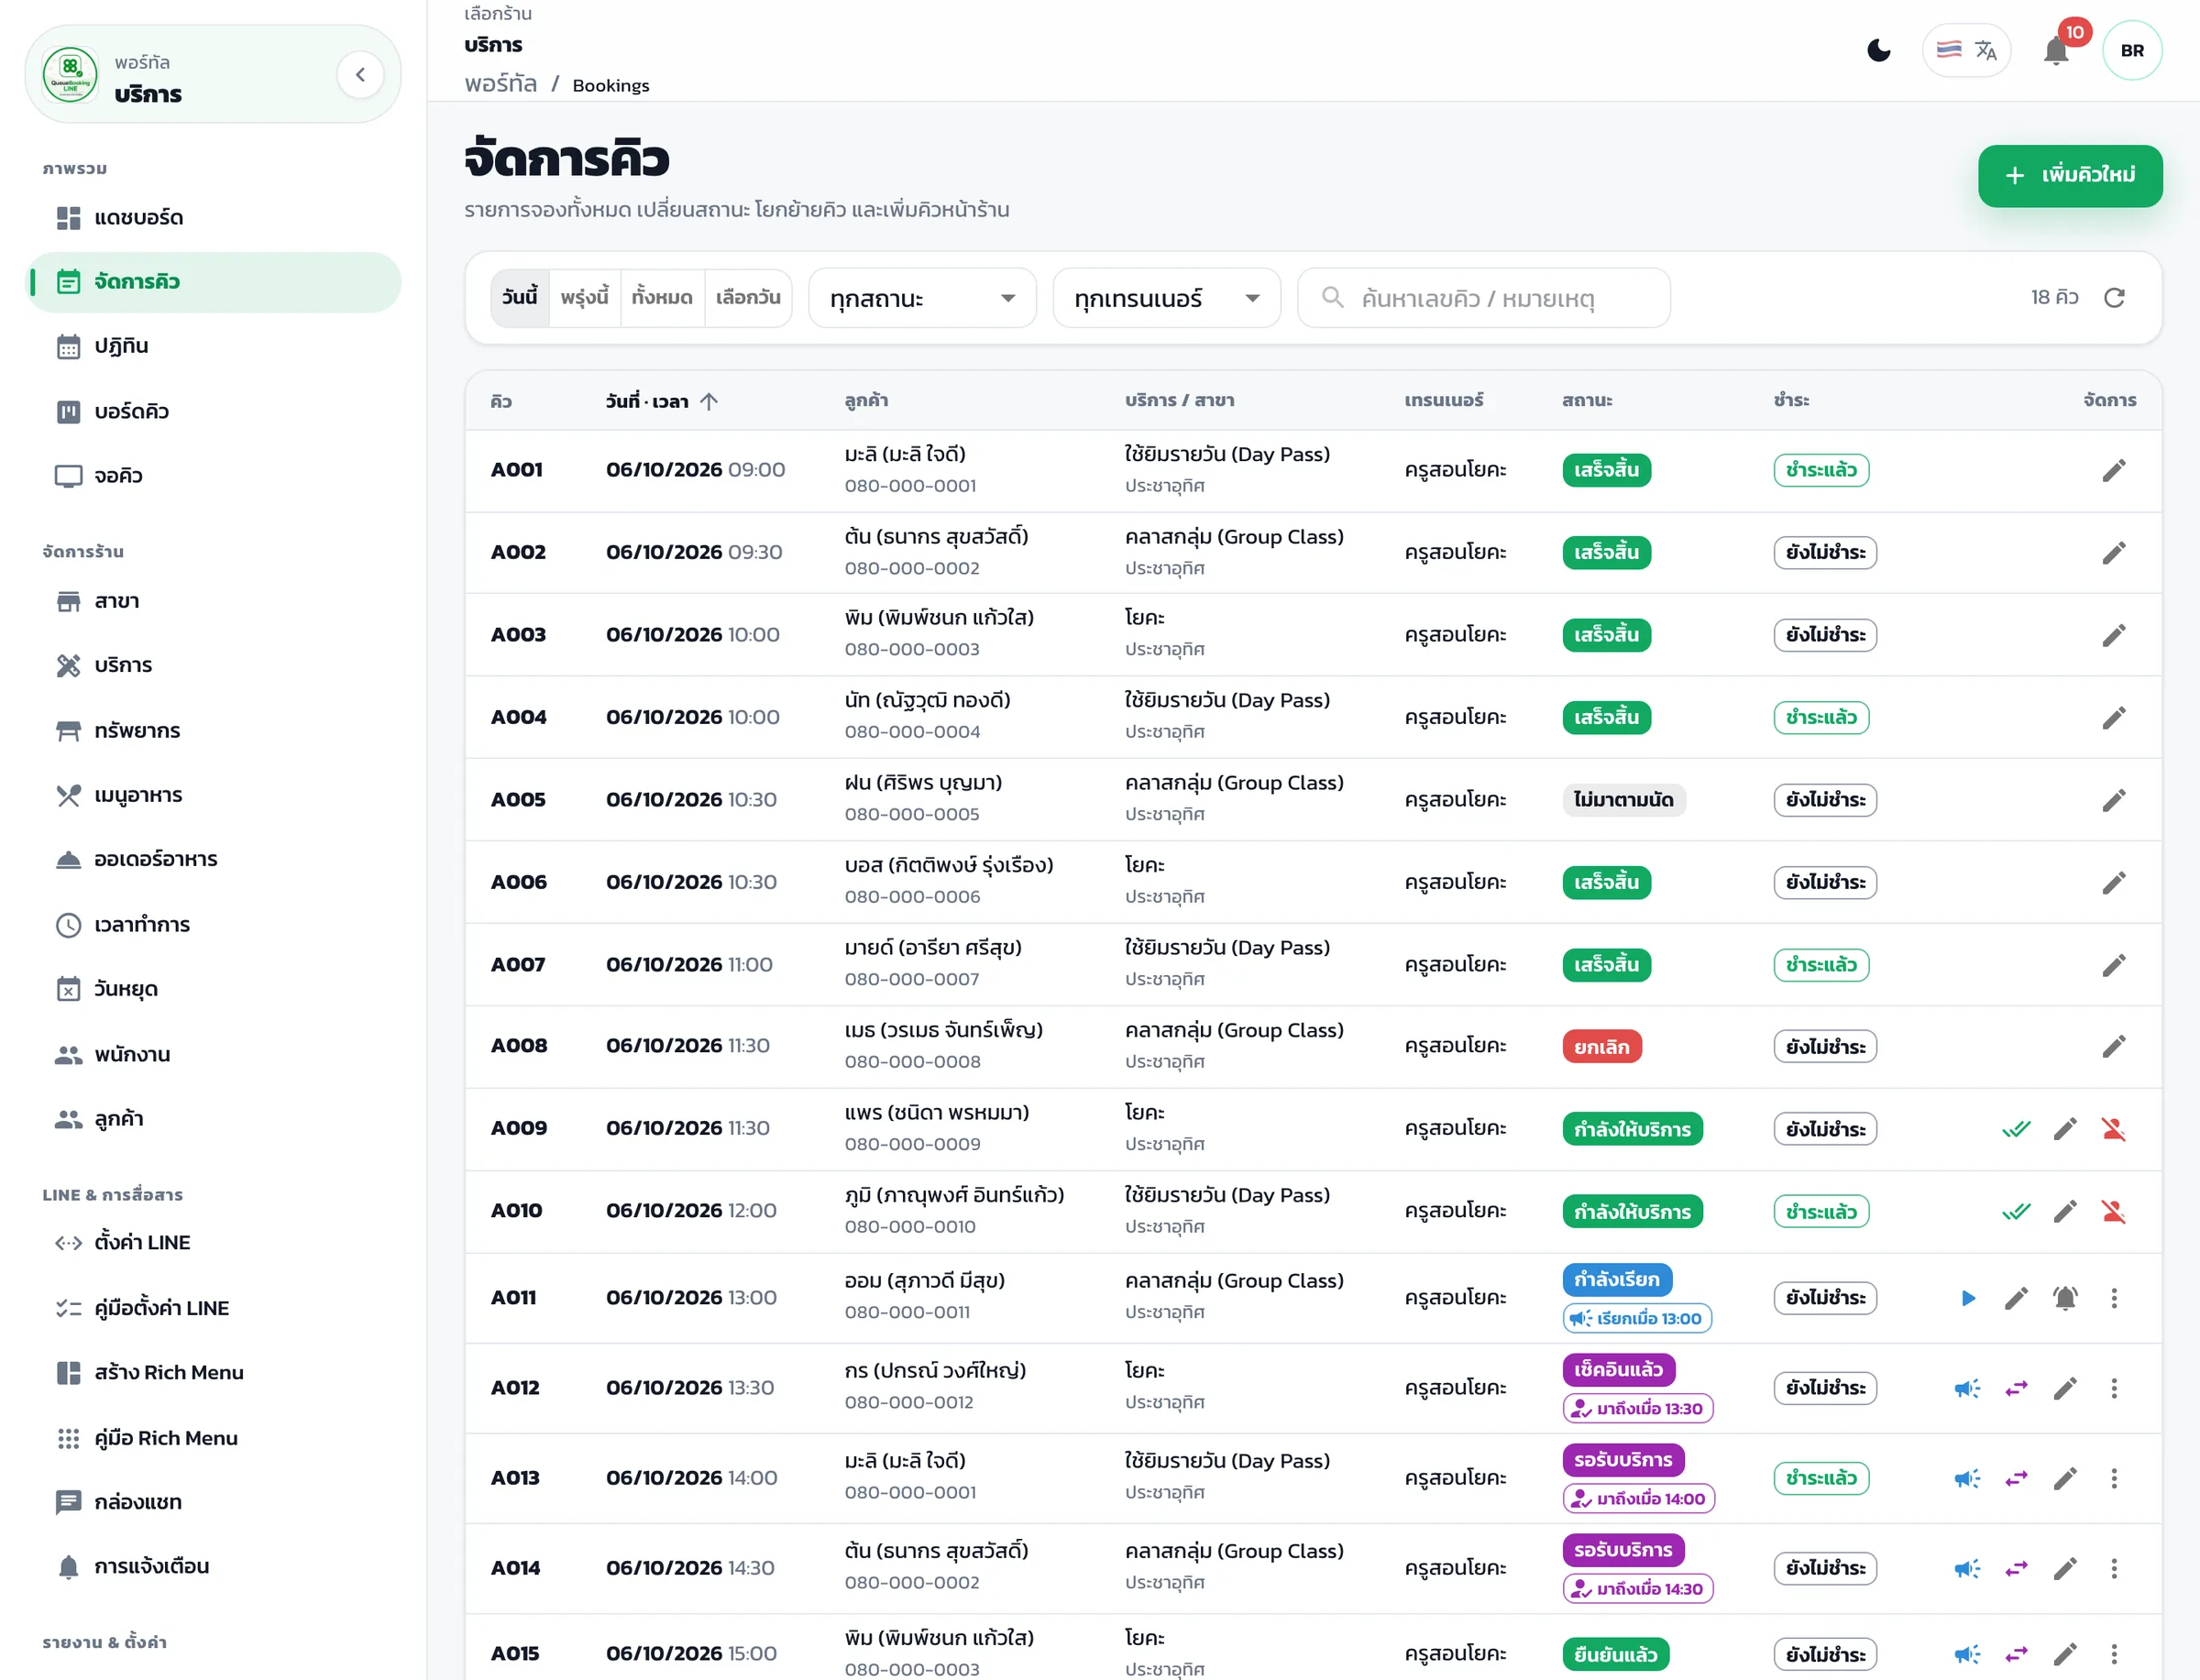Toggle dark mode moon icon
This screenshot has width=2200, height=1680.
[1879, 50]
